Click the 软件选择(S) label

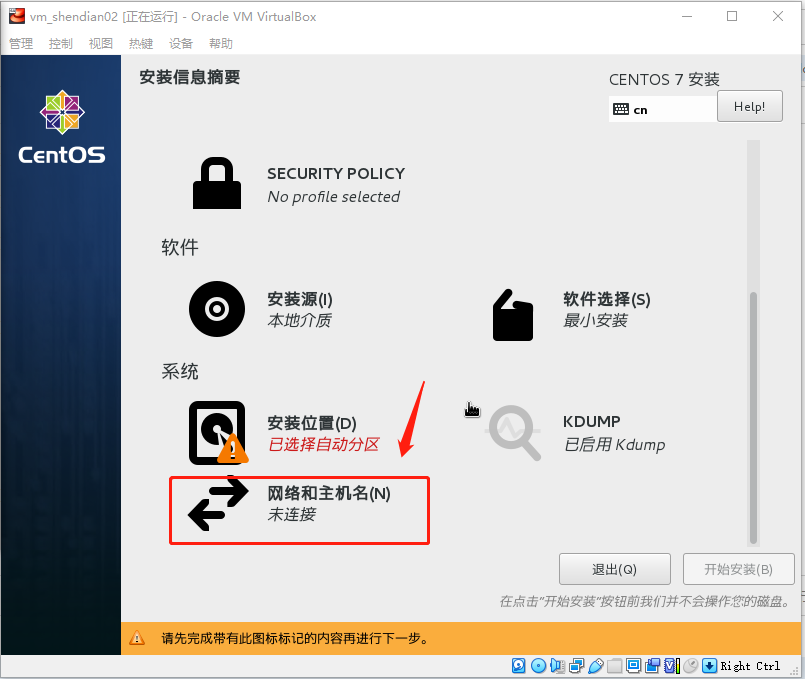[607, 299]
